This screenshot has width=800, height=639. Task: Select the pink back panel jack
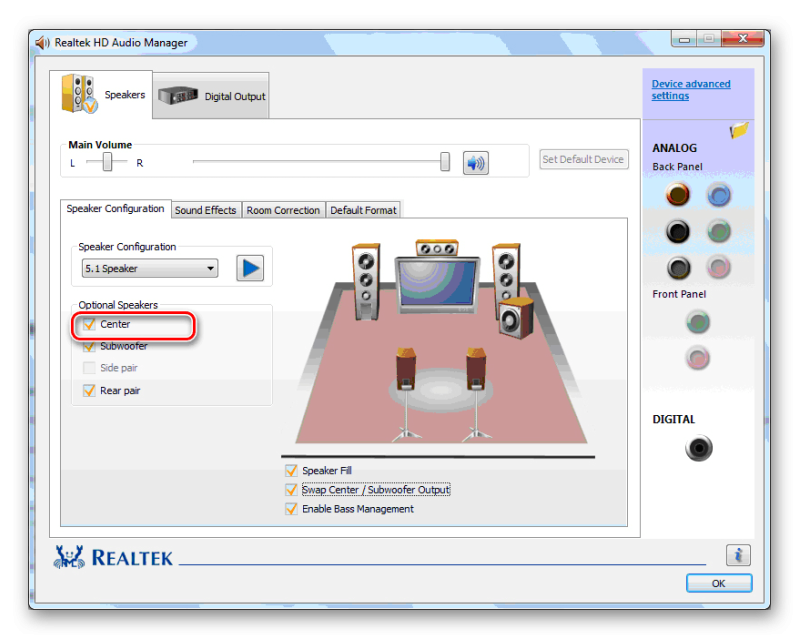718,267
